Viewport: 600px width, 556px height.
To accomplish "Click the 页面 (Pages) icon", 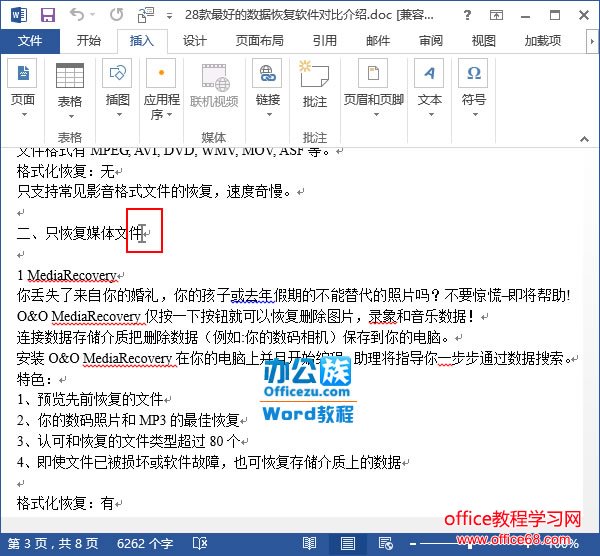I will tap(23, 73).
